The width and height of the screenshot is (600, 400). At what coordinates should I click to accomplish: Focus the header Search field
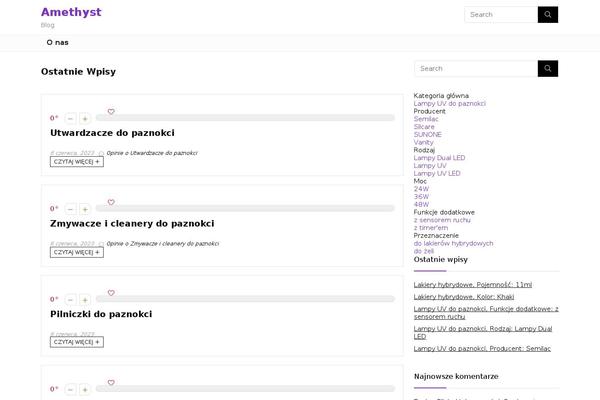tap(501, 15)
